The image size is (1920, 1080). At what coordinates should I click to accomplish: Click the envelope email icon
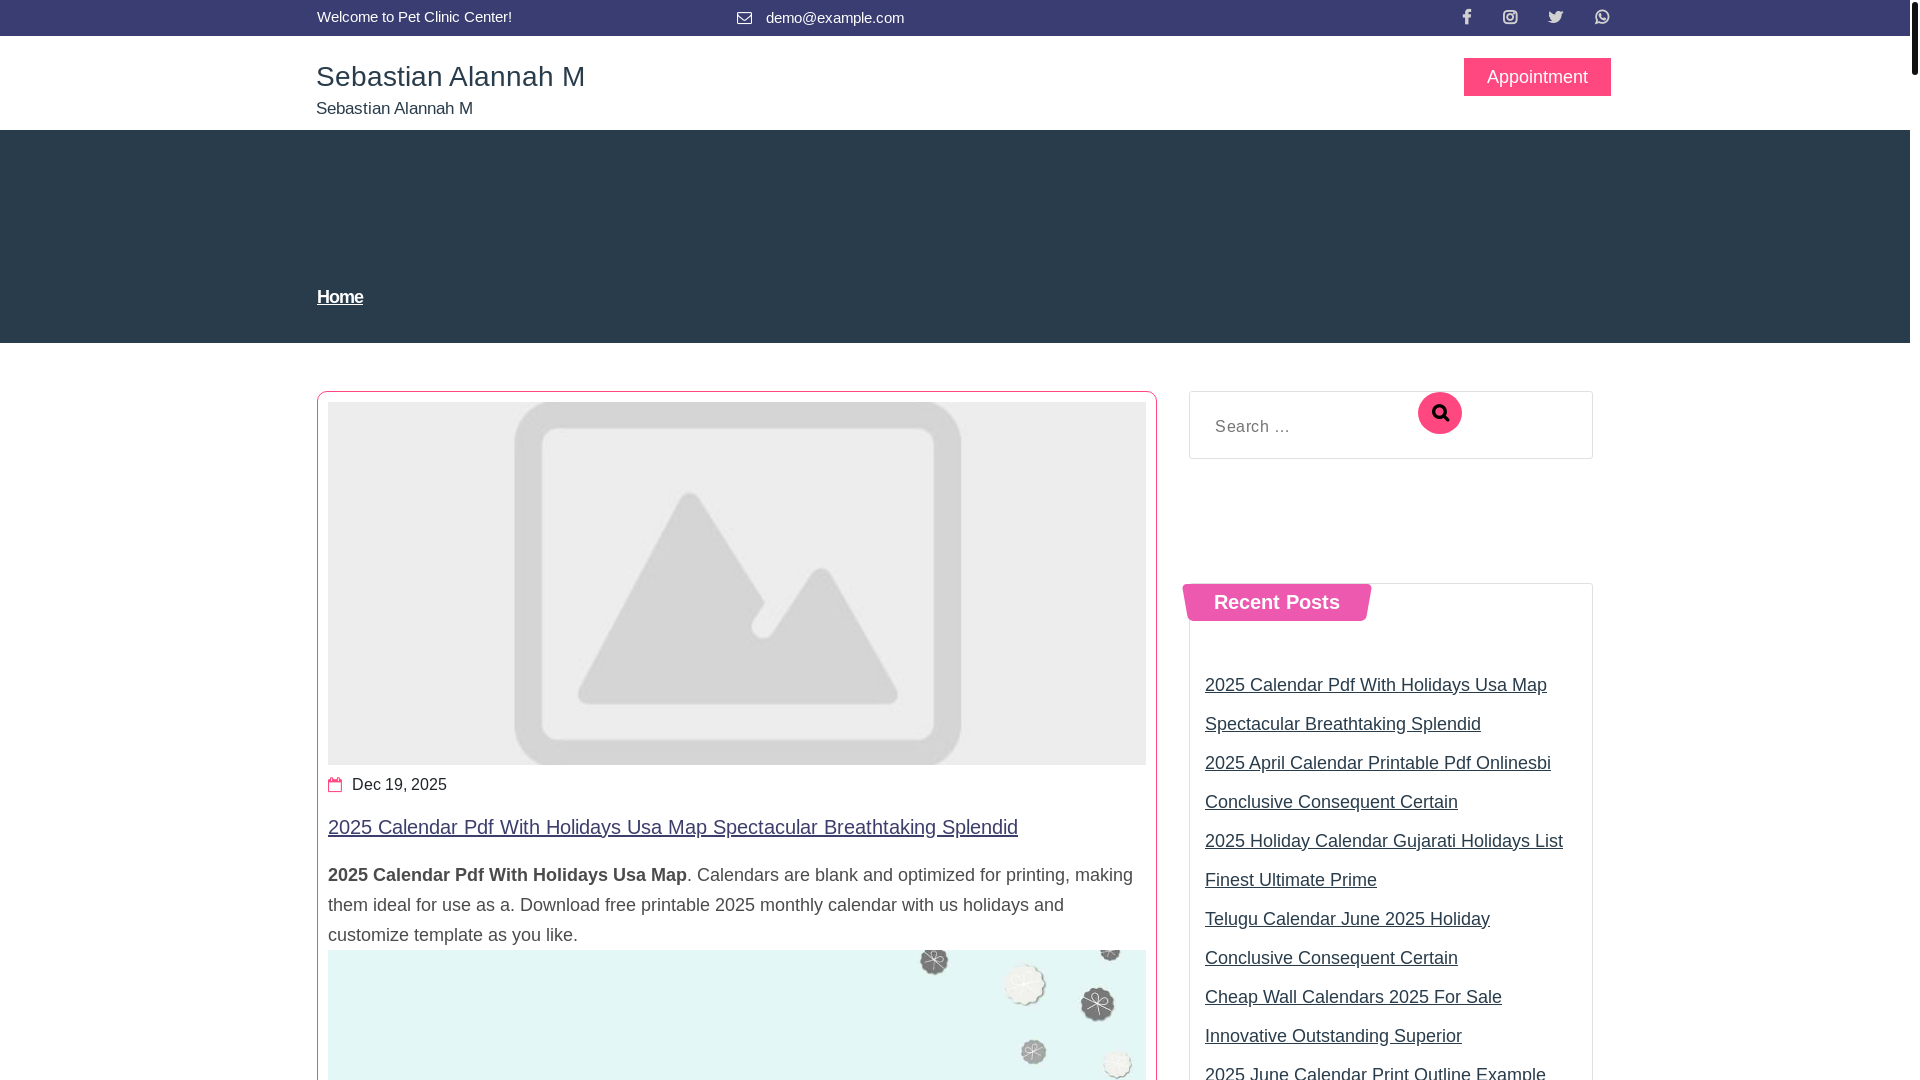[744, 18]
